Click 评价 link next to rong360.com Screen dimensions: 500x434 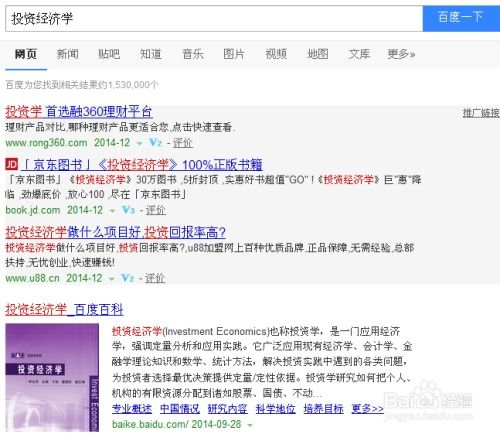[x=183, y=143]
